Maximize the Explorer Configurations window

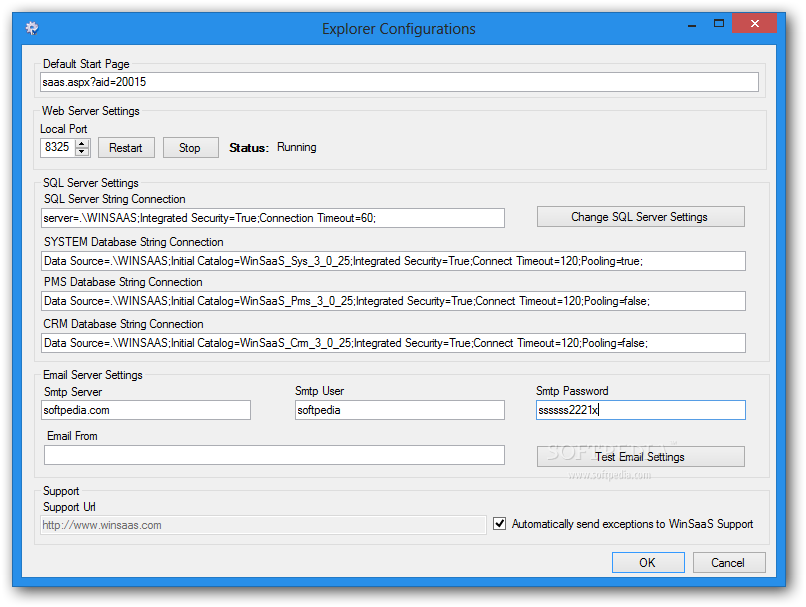tap(719, 24)
